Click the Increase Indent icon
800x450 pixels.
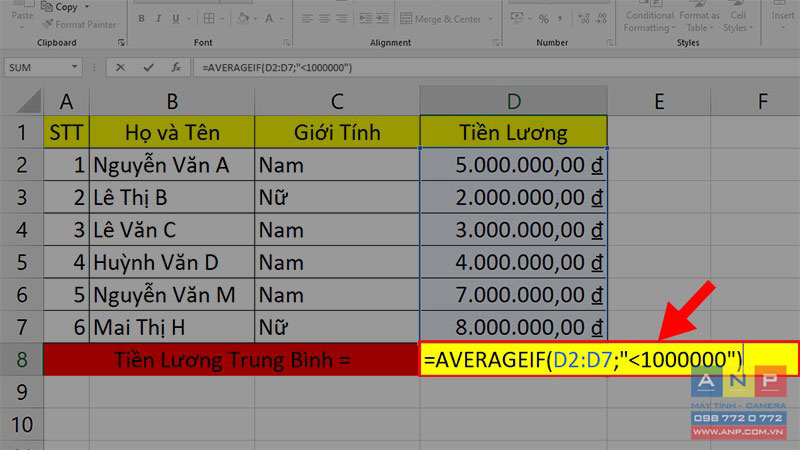pyautogui.click(x=383, y=19)
